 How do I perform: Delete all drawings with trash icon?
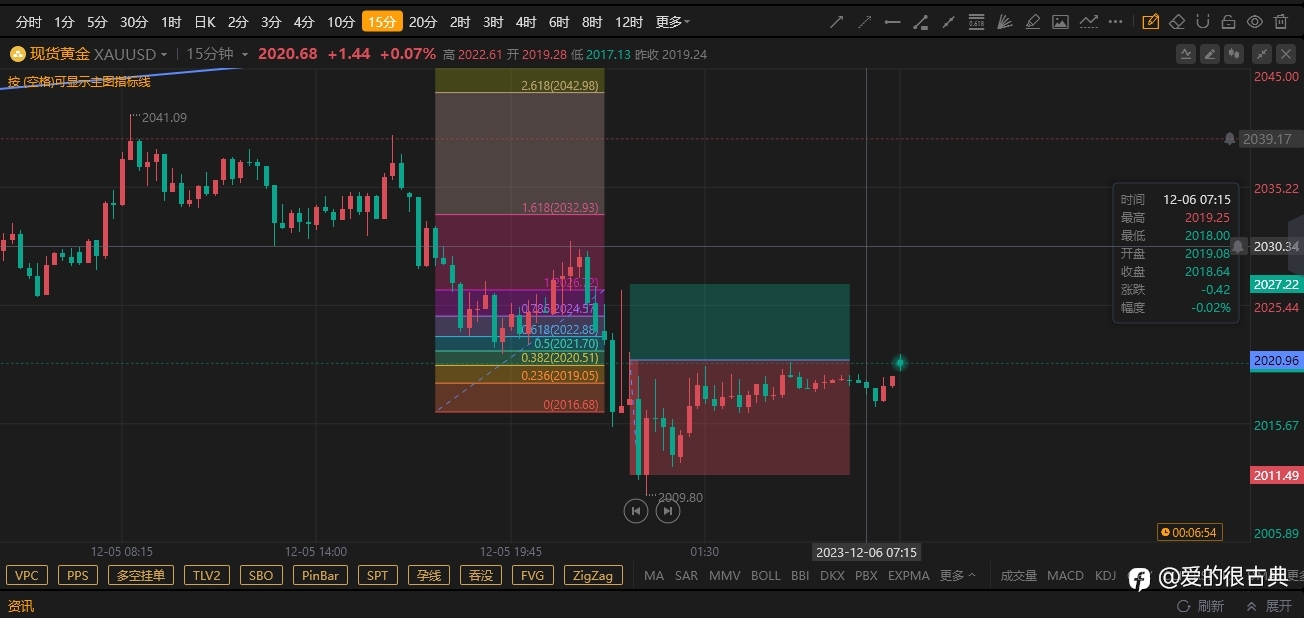point(1281,22)
